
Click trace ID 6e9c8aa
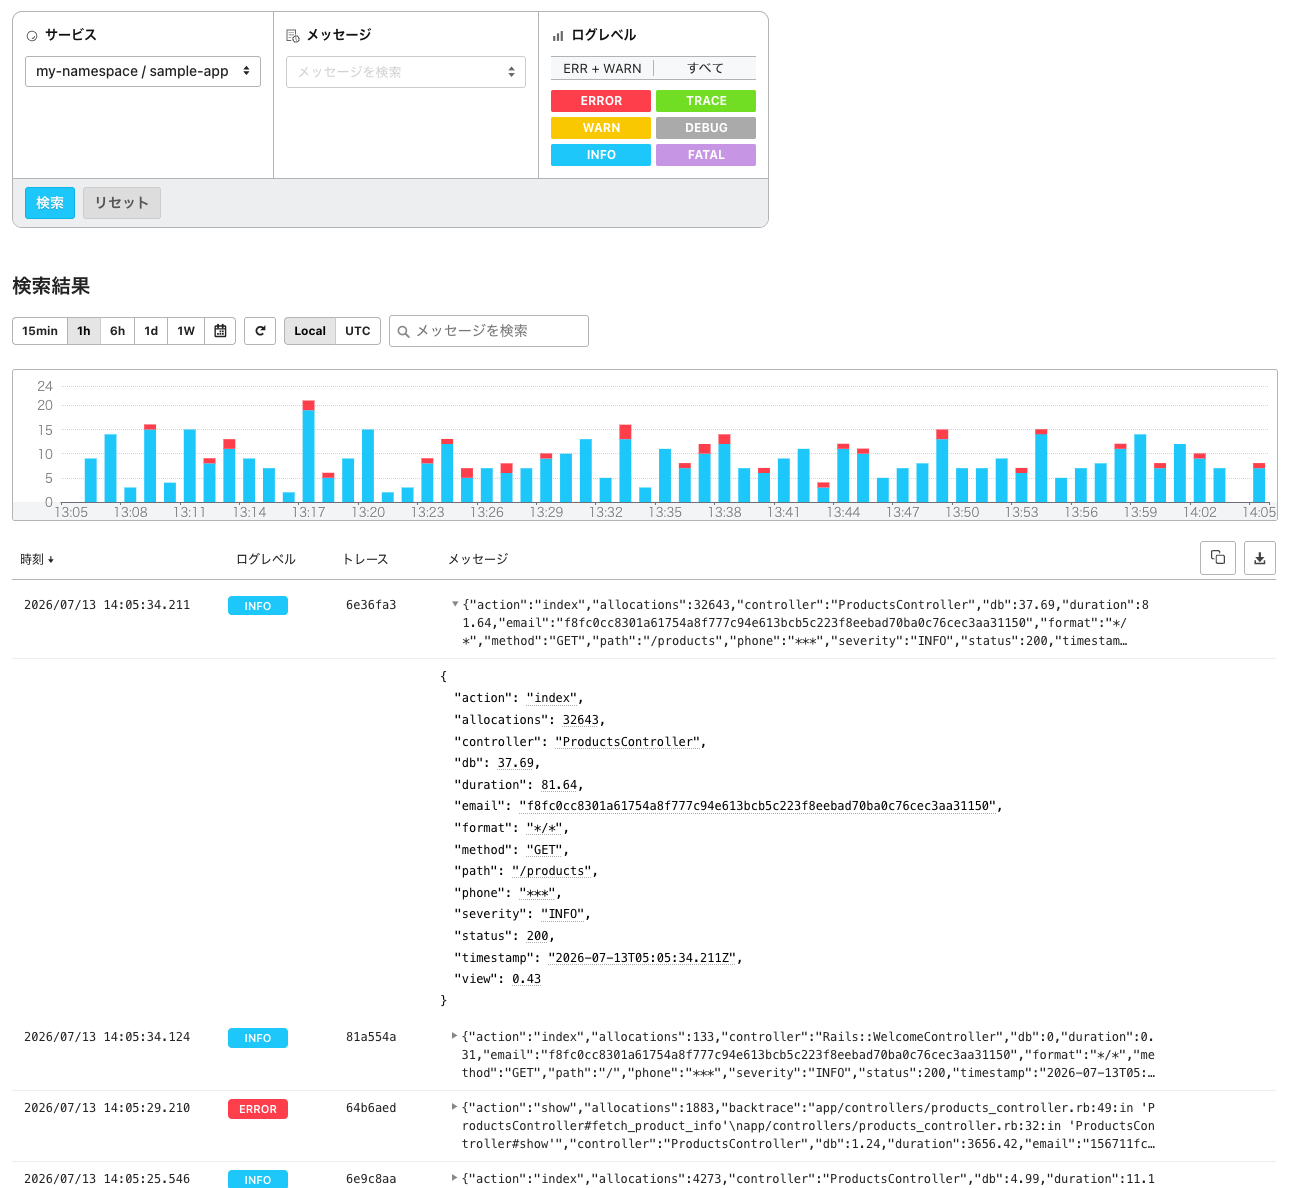coord(371,1179)
